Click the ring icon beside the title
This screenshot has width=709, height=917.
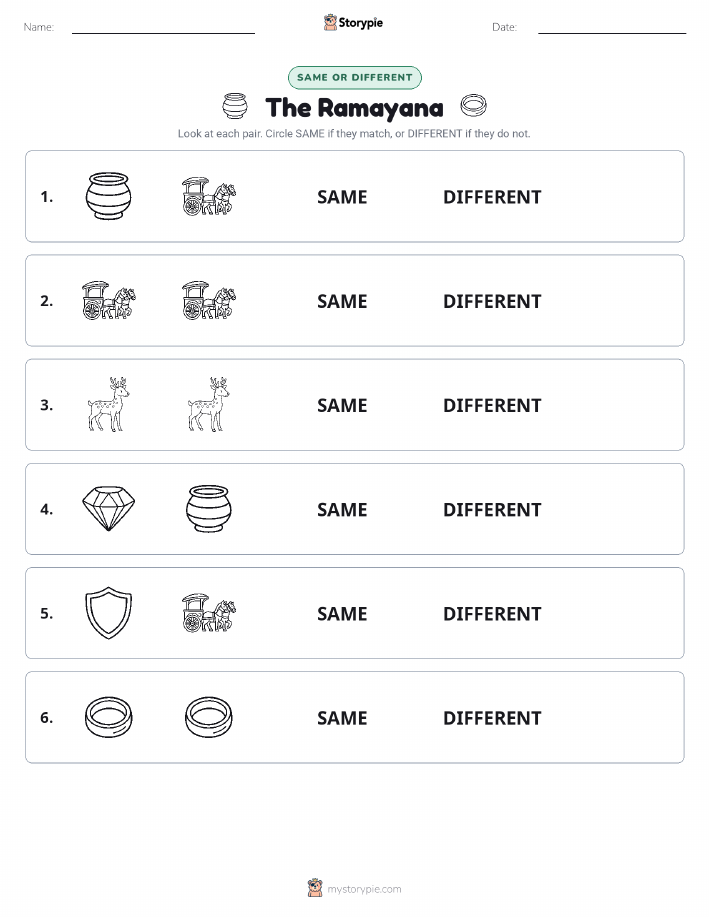point(473,105)
